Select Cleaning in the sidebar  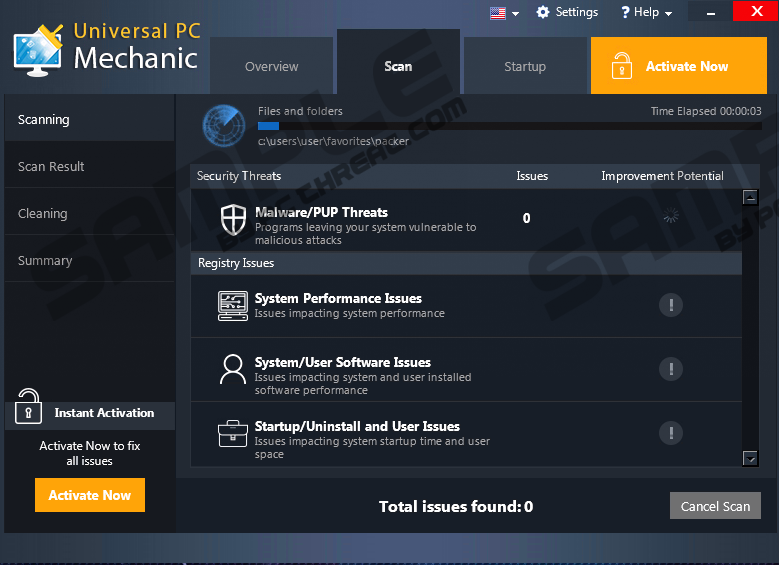89,213
